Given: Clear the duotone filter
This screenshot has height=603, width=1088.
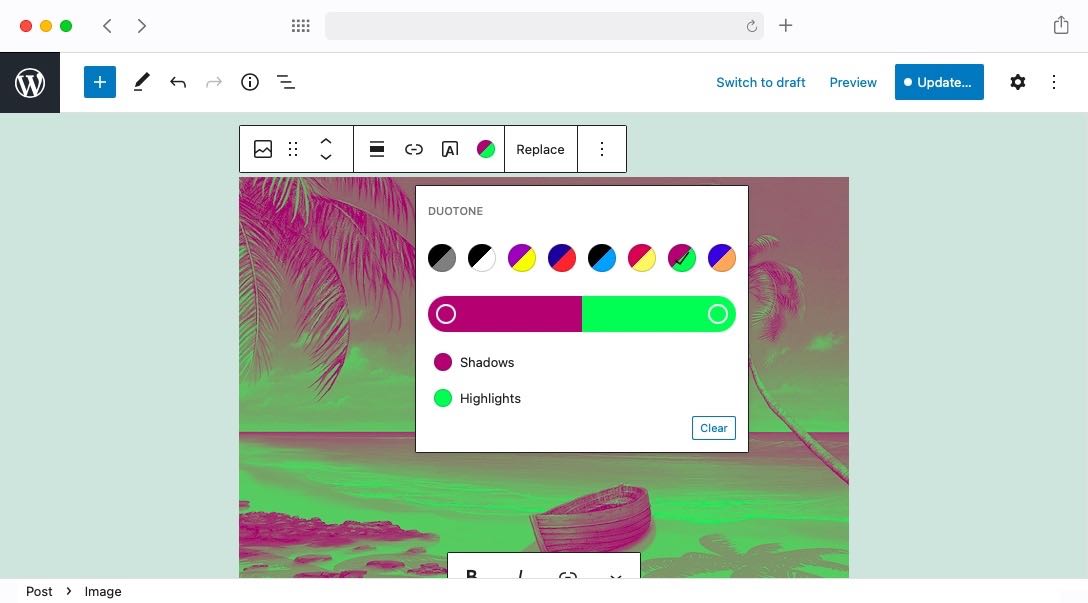Looking at the screenshot, I should point(713,428).
